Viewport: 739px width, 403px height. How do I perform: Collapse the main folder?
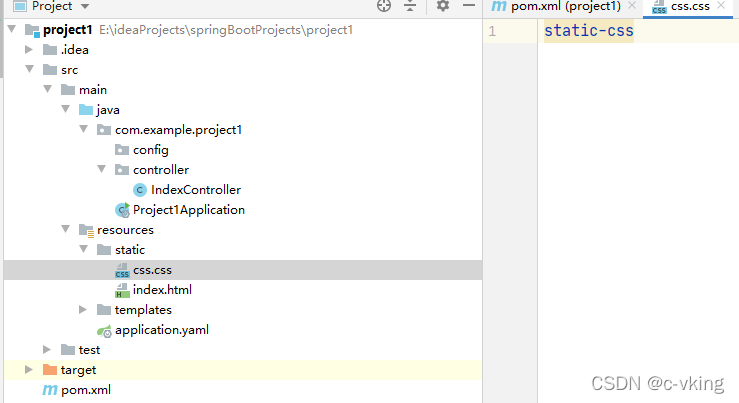point(48,89)
